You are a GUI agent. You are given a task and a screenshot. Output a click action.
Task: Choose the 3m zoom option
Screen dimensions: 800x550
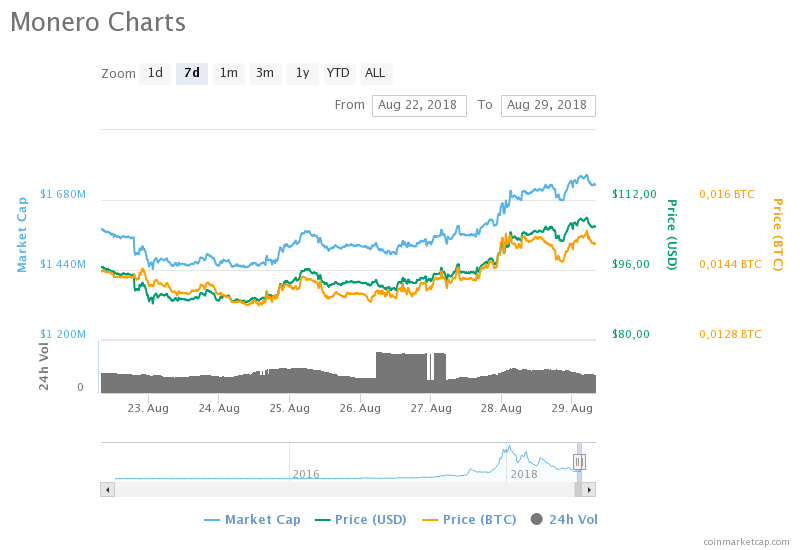coord(265,73)
